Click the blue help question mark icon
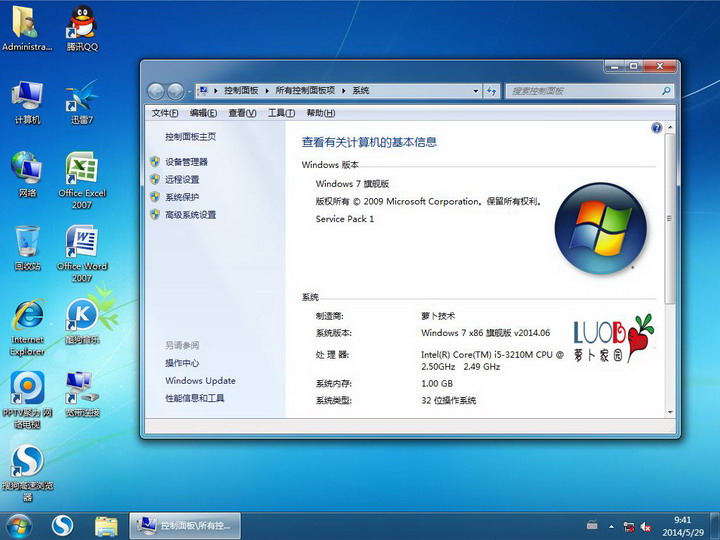720x540 pixels. [657, 128]
